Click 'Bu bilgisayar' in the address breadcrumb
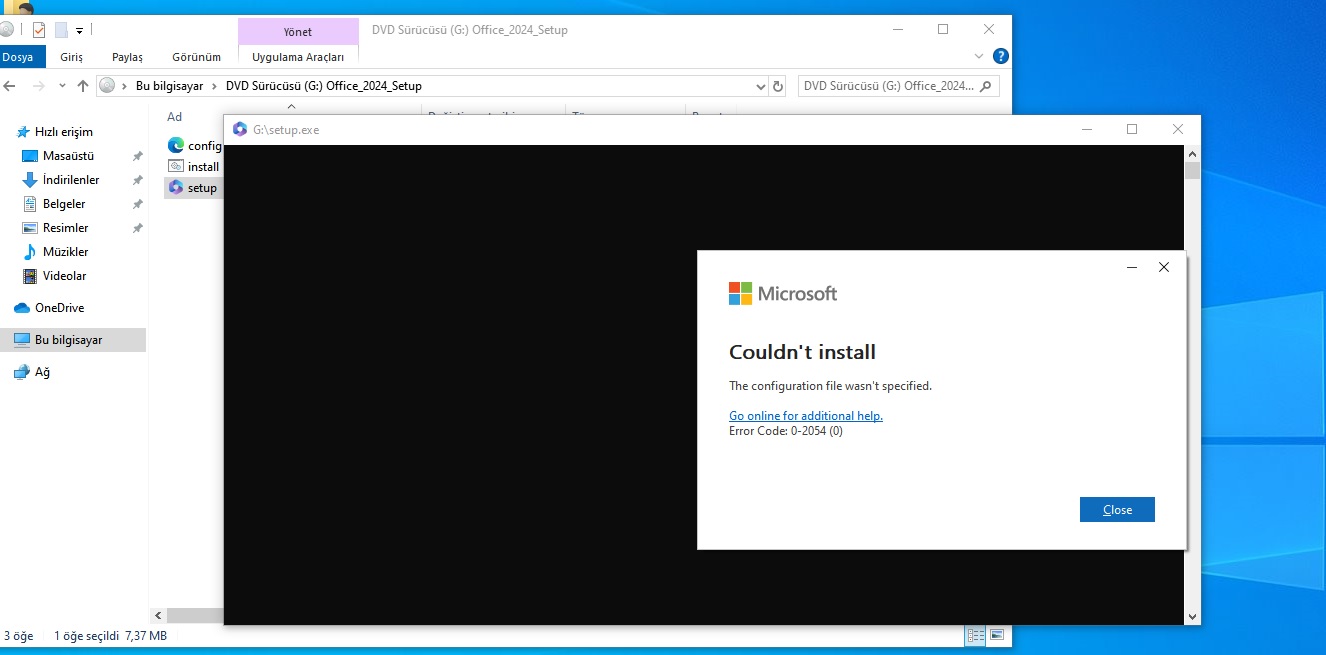 pyautogui.click(x=169, y=86)
